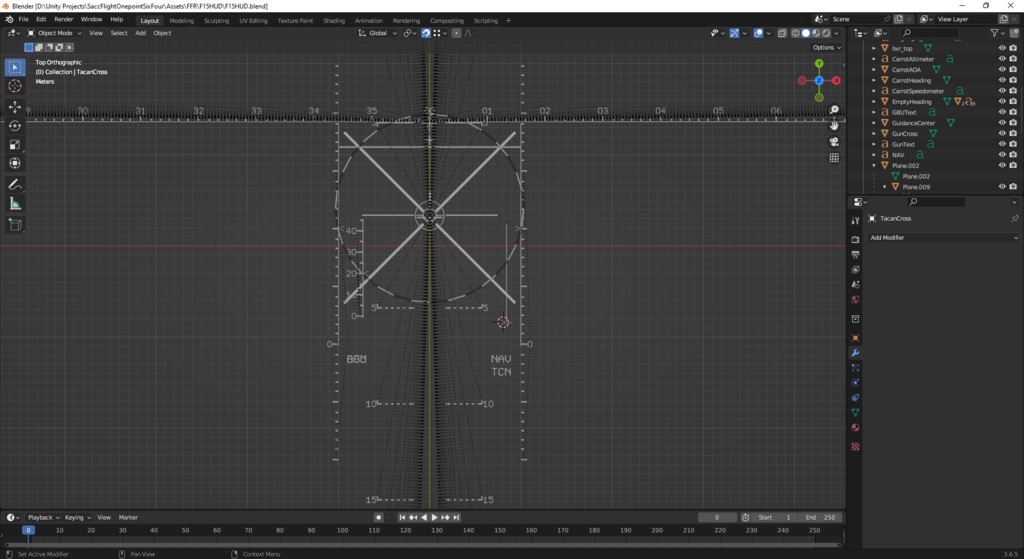1024x559 pixels.
Task: Click the pan view hand icon
Action: [x=834, y=125]
